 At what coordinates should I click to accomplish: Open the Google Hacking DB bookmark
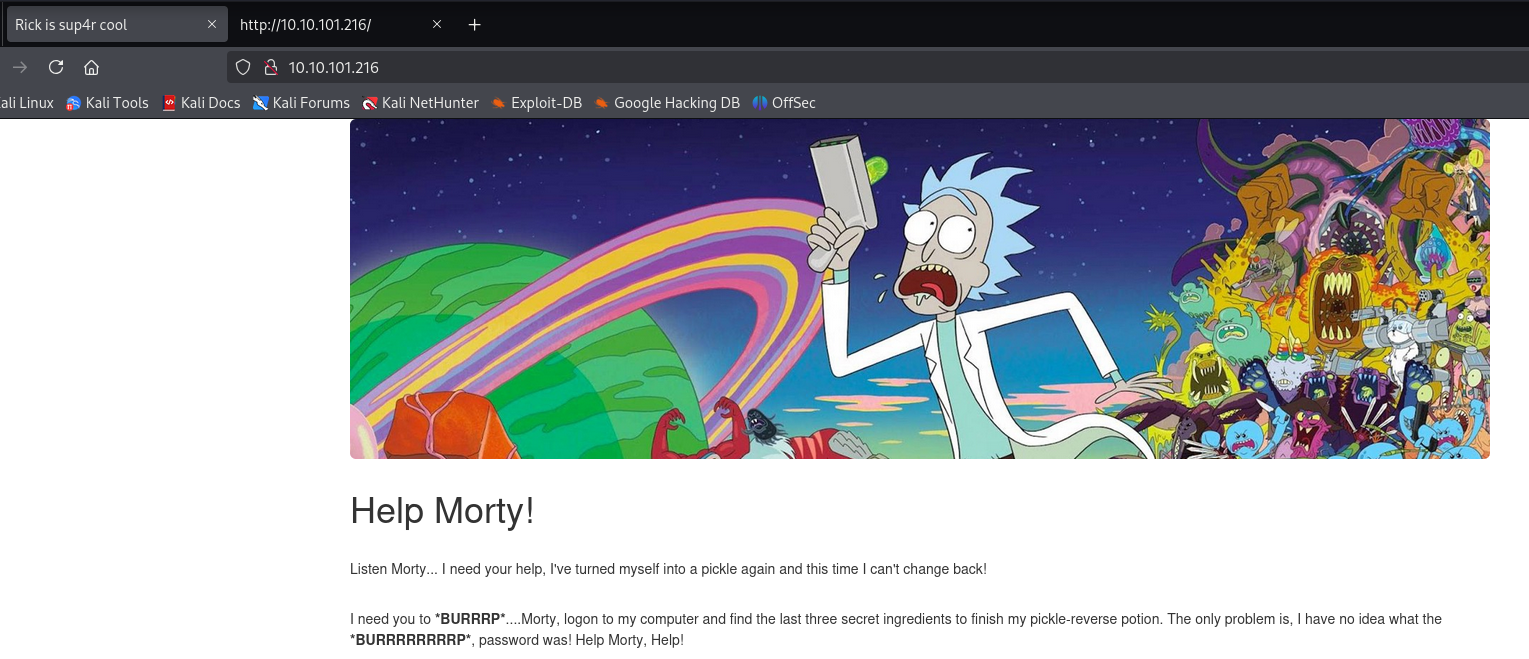pos(667,103)
